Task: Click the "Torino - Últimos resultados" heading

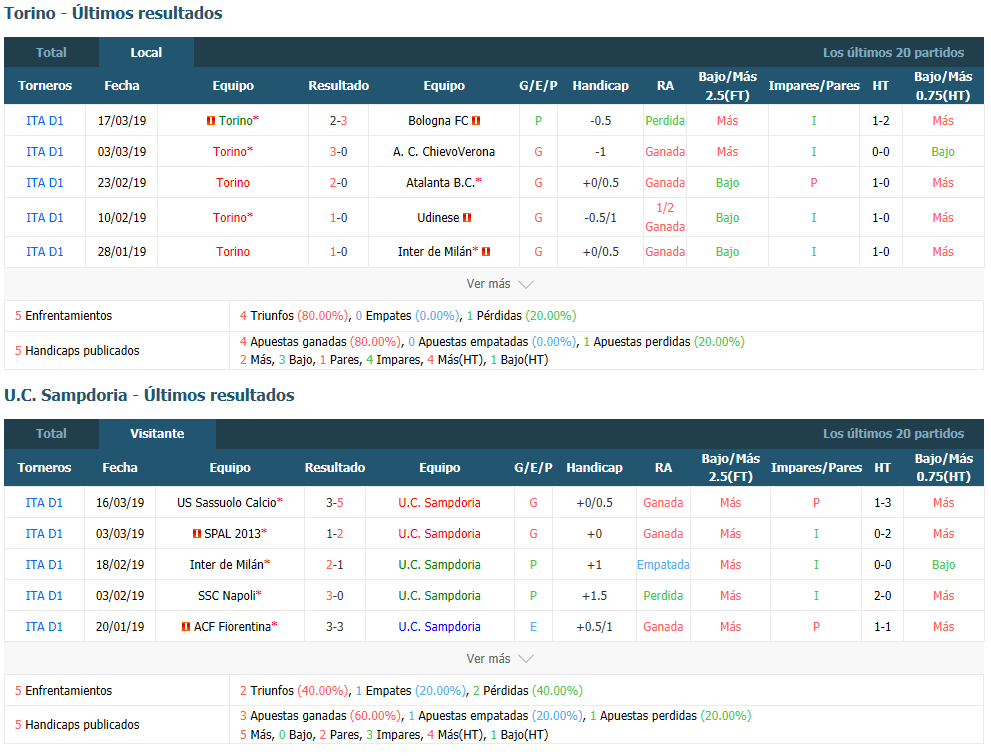Action: [114, 13]
